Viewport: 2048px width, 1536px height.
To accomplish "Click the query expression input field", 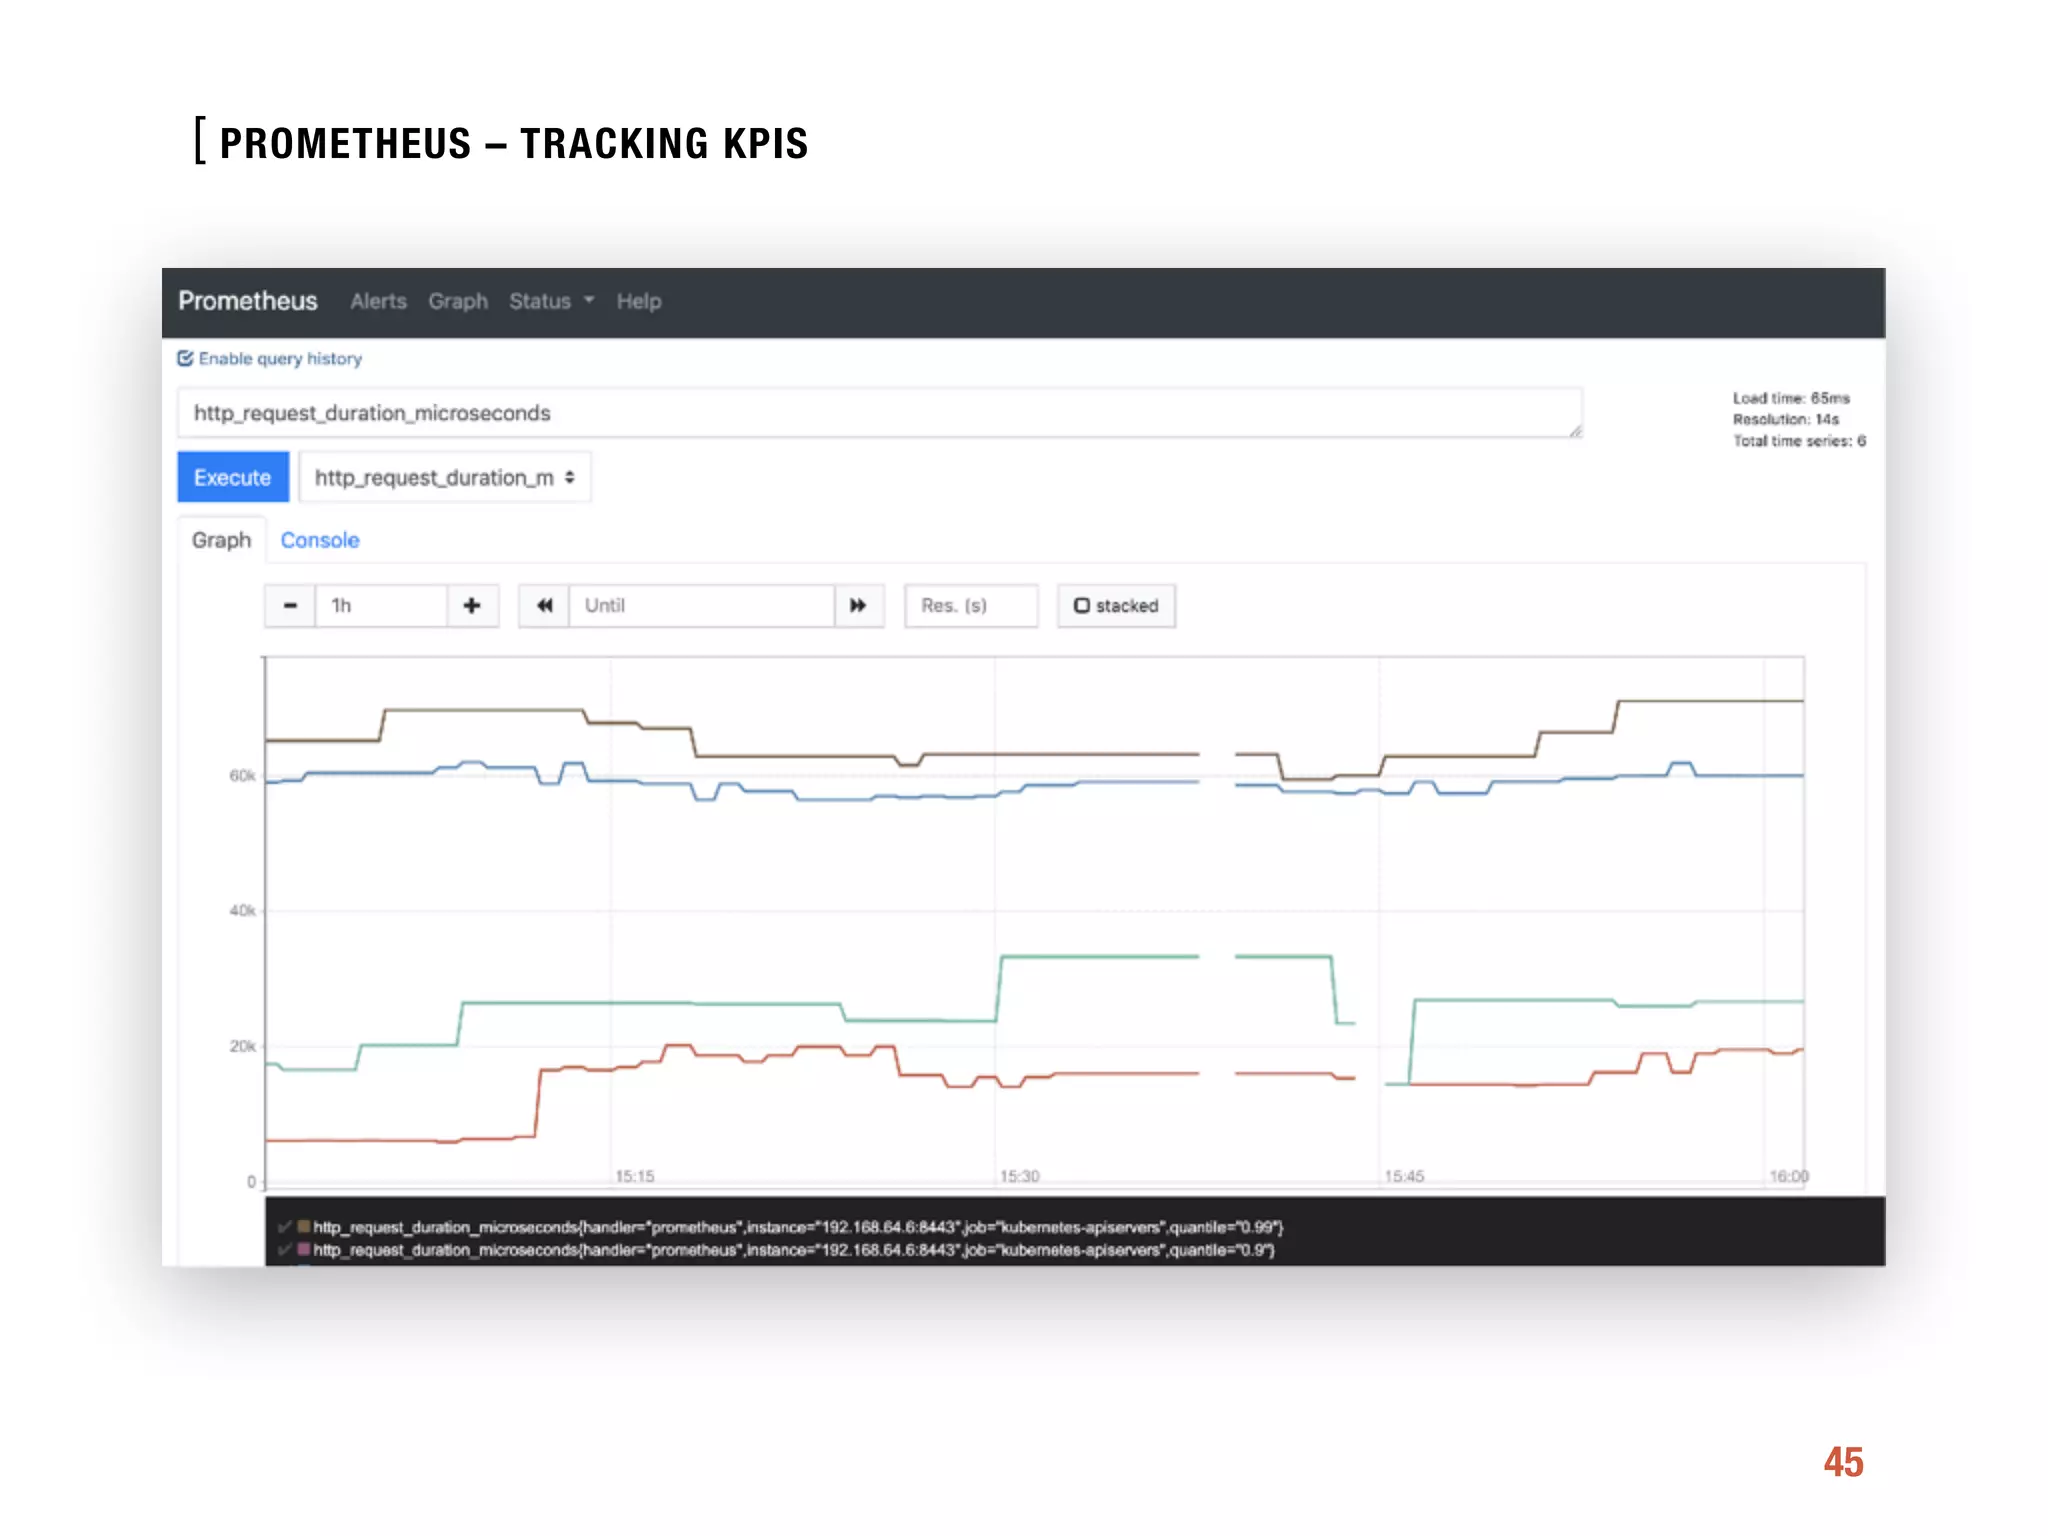I will click(879, 413).
